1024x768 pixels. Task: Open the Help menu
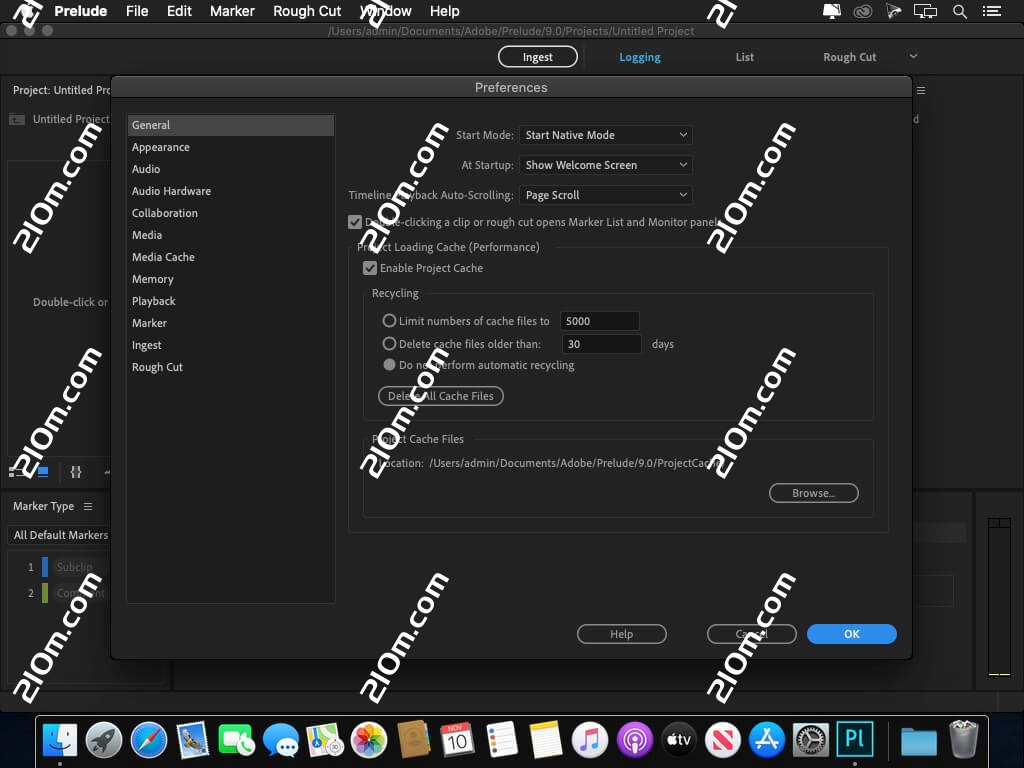pos(445,11)
